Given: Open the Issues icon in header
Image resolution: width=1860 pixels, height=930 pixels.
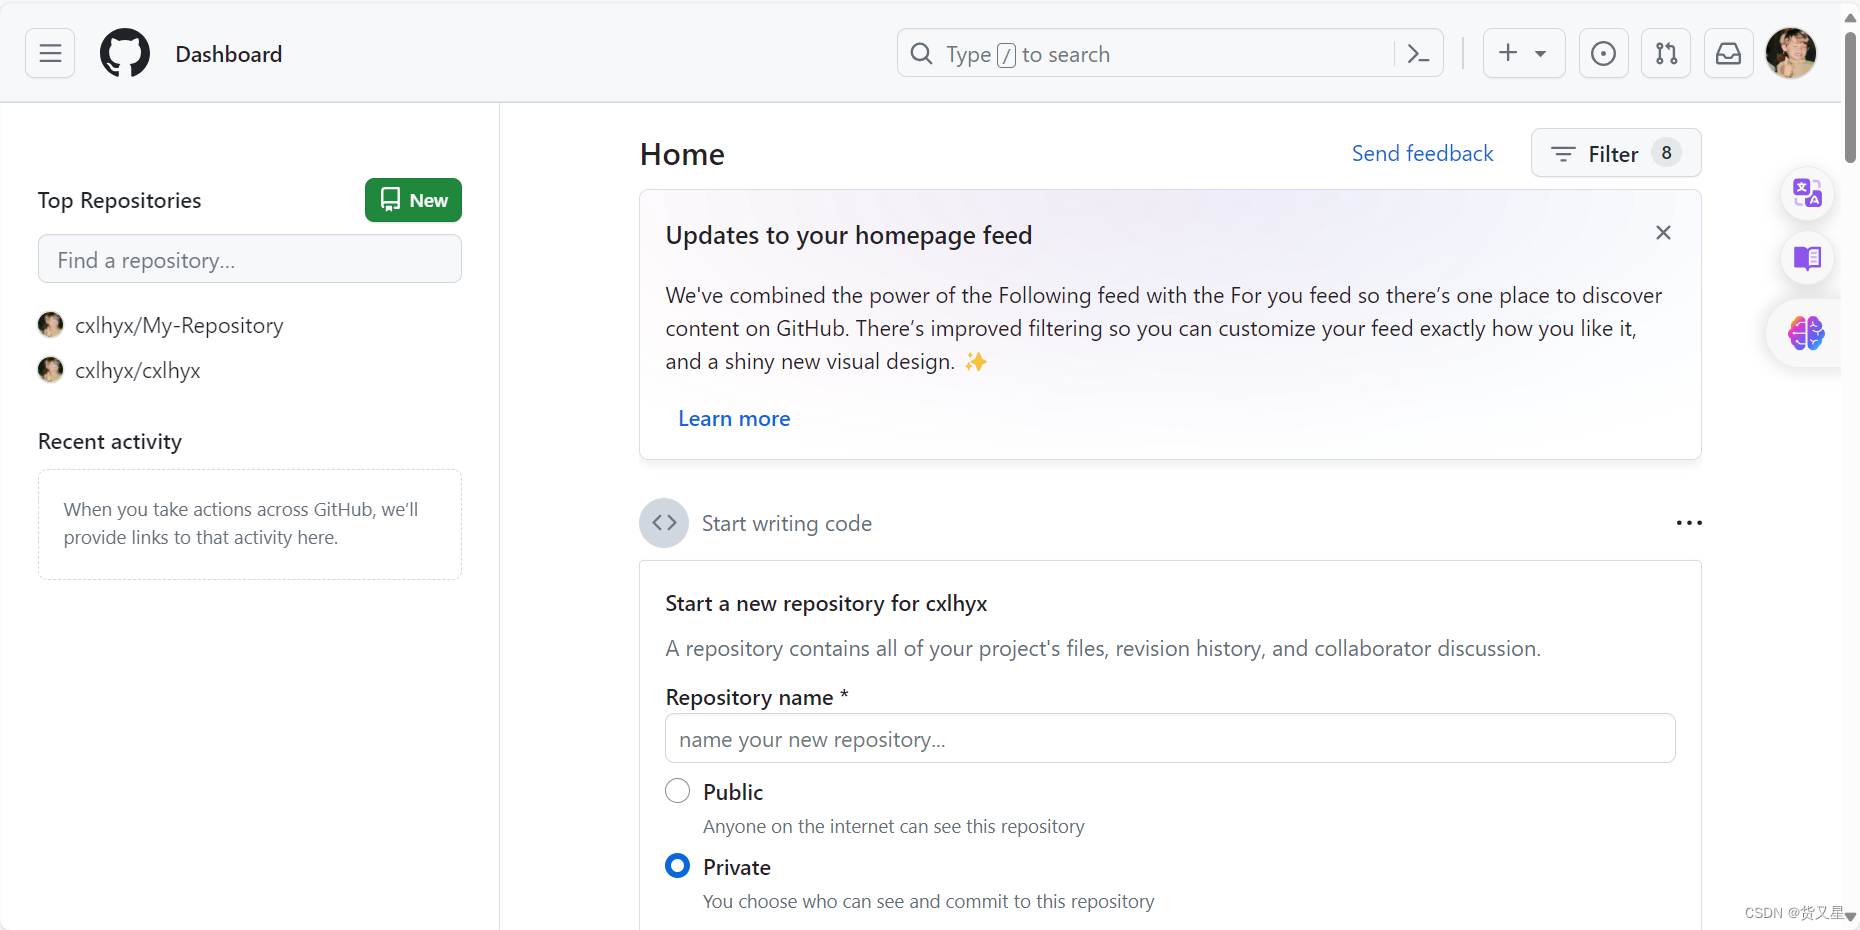Looking at the screenshot, I should coord(1603,53).
